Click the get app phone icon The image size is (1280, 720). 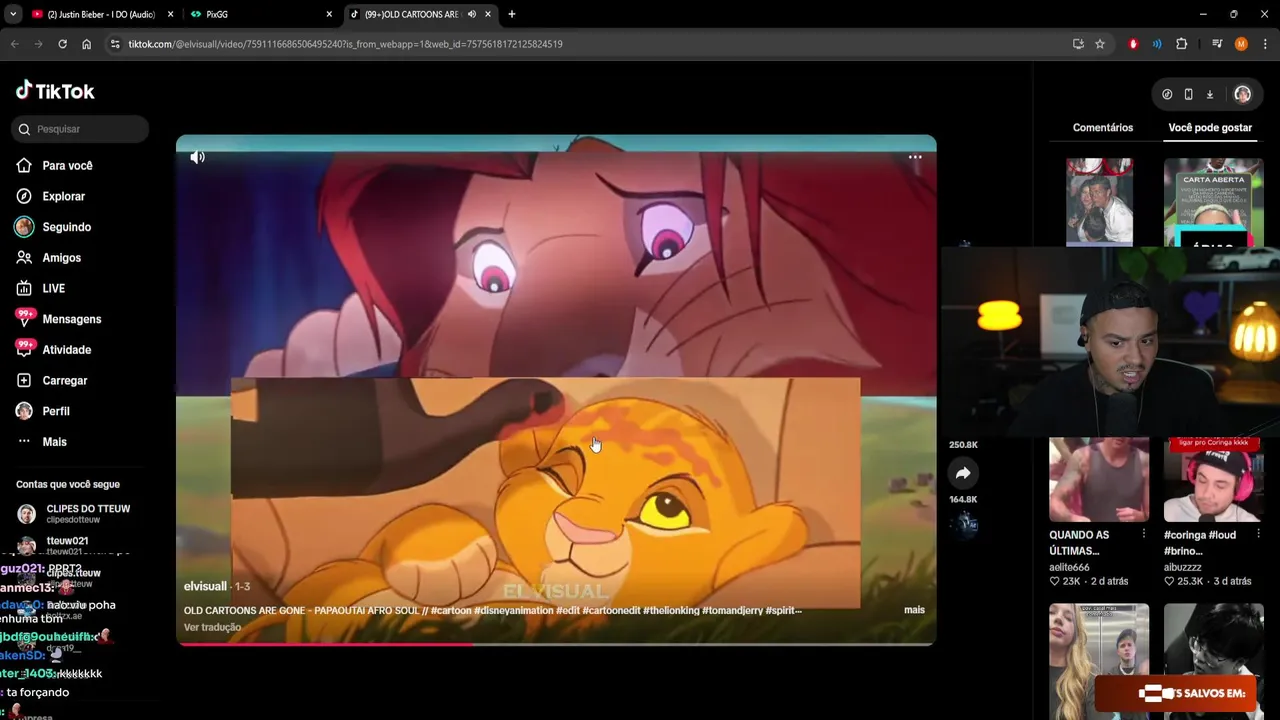[1188, 94]
